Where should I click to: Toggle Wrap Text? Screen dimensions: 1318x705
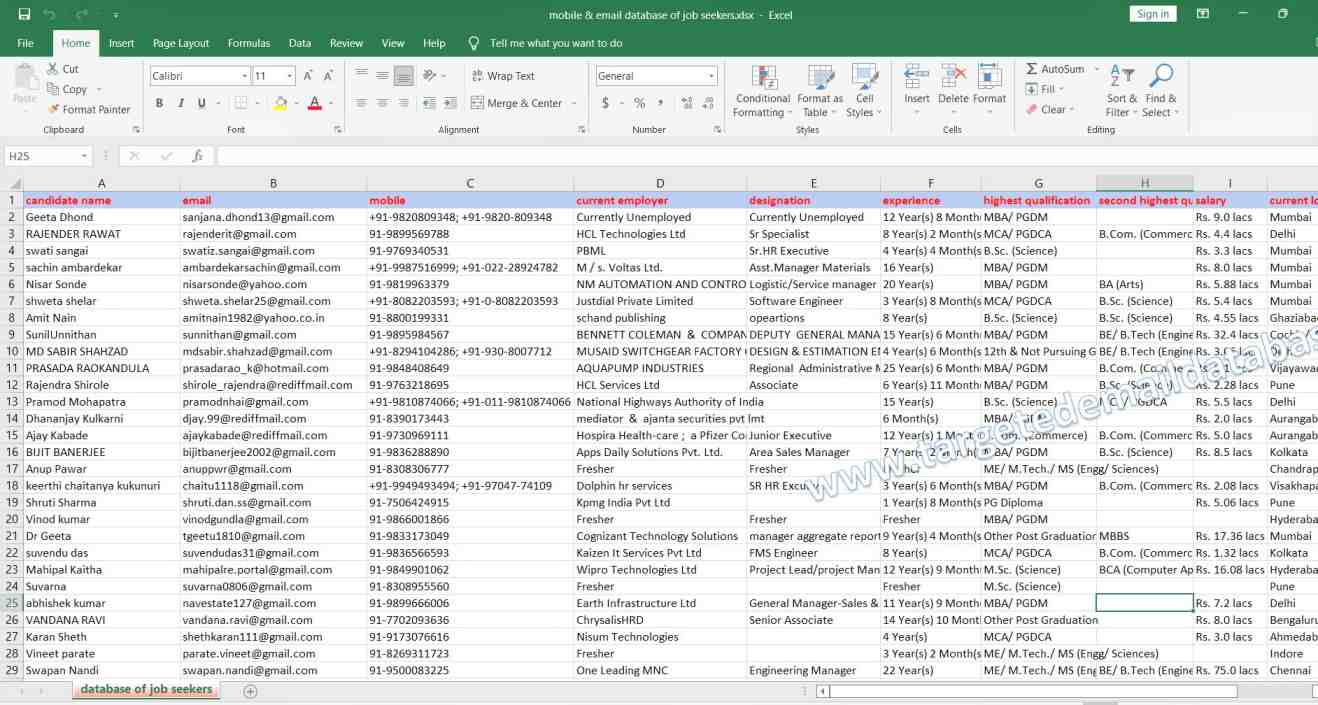[502, 76]
